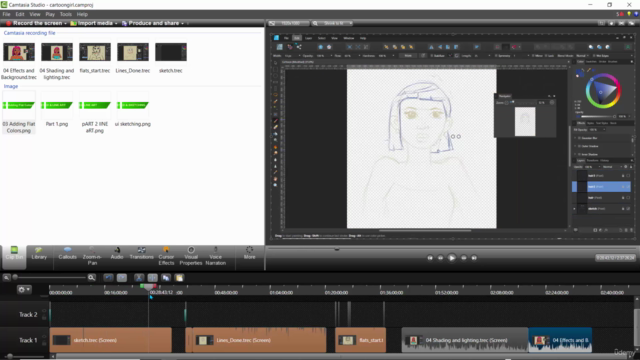Screen dimensions: 640x360
Task: Select the flats_start.trec thumbnail
Action: click(95, 52)
